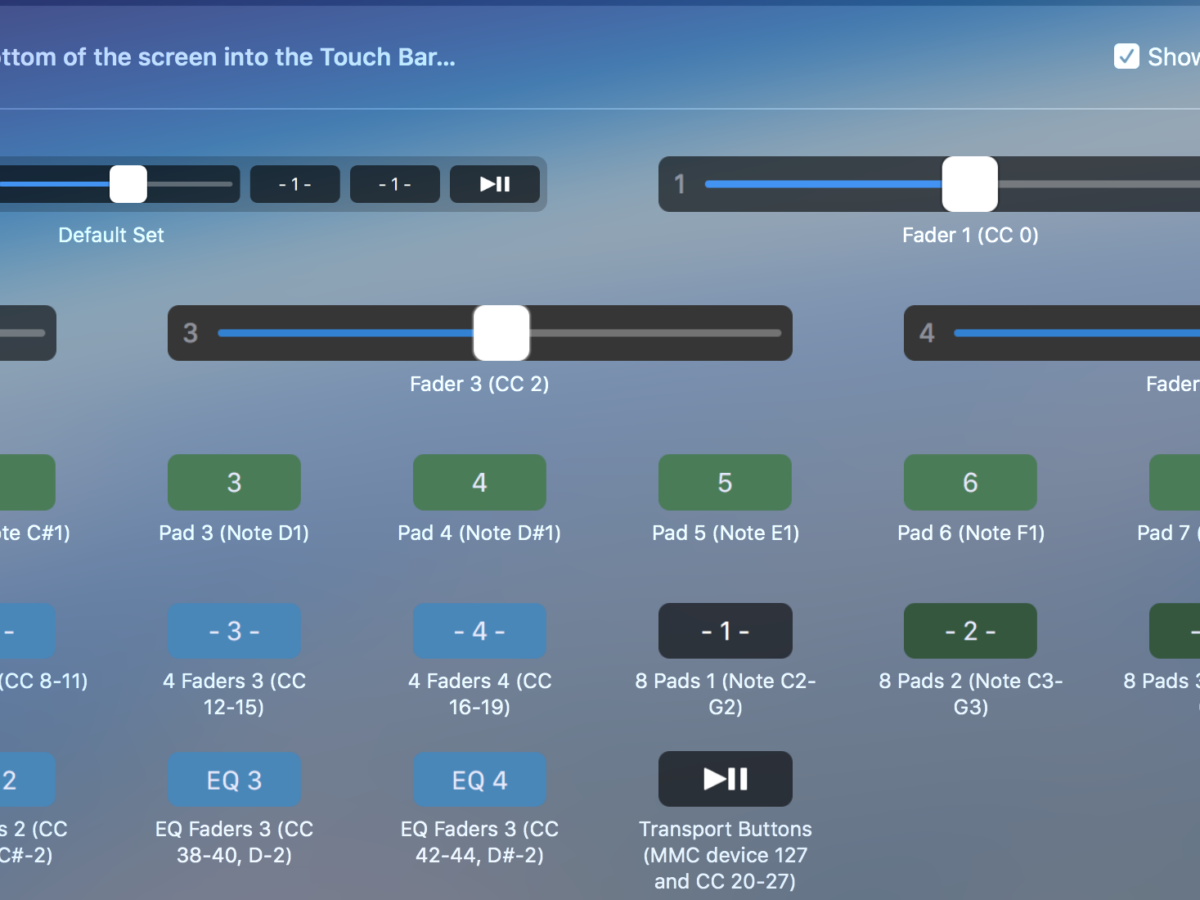Click 'EQ Faders 3 (CC 38-40, D-2)' label
Viewport: 1200px width, 900px height.
pyautogui.click(x=234, y=842)
